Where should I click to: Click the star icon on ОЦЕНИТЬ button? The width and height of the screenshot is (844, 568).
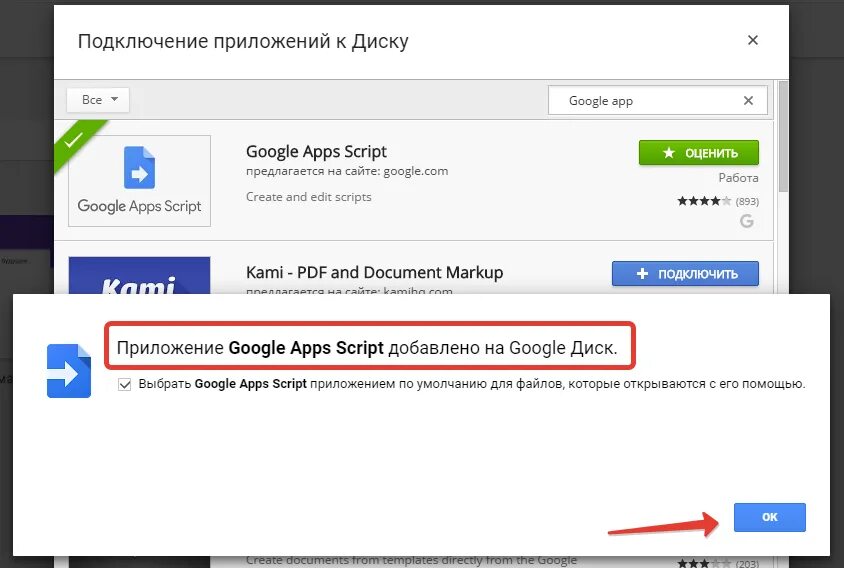pos(669,153)
